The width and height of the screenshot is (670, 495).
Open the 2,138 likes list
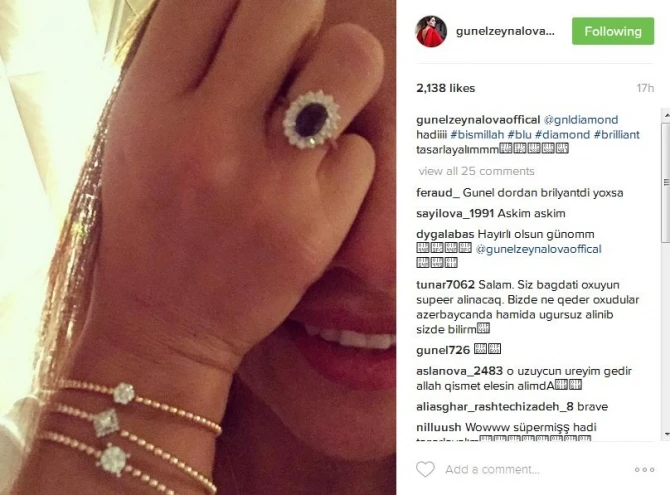(x=445, y=88)
